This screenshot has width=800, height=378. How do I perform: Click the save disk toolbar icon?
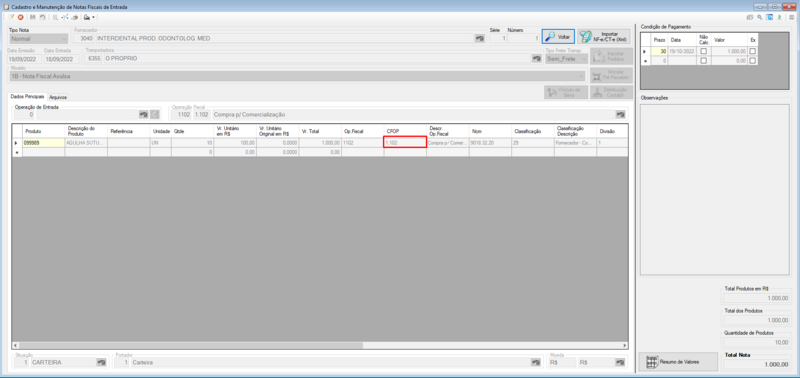[33, 17]
